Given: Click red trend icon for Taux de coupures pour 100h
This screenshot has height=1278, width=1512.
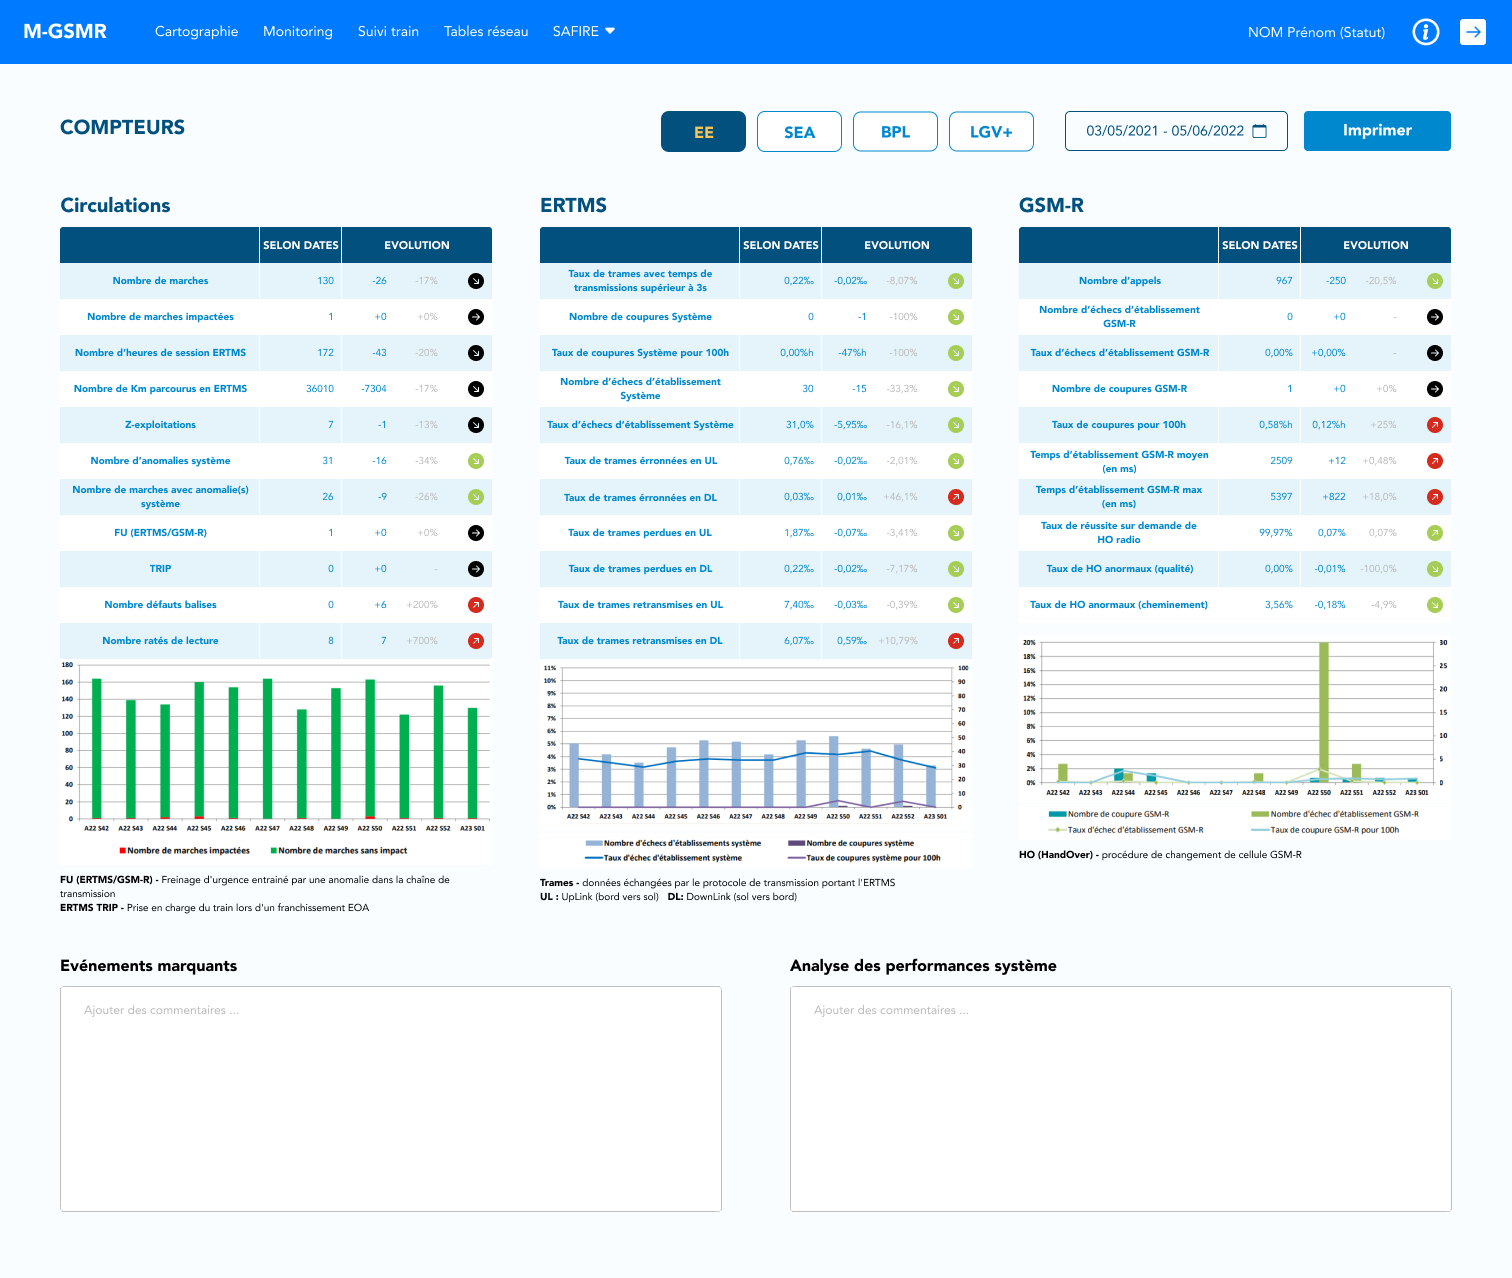Looking at the screenshot, I should coord(1434,425).
